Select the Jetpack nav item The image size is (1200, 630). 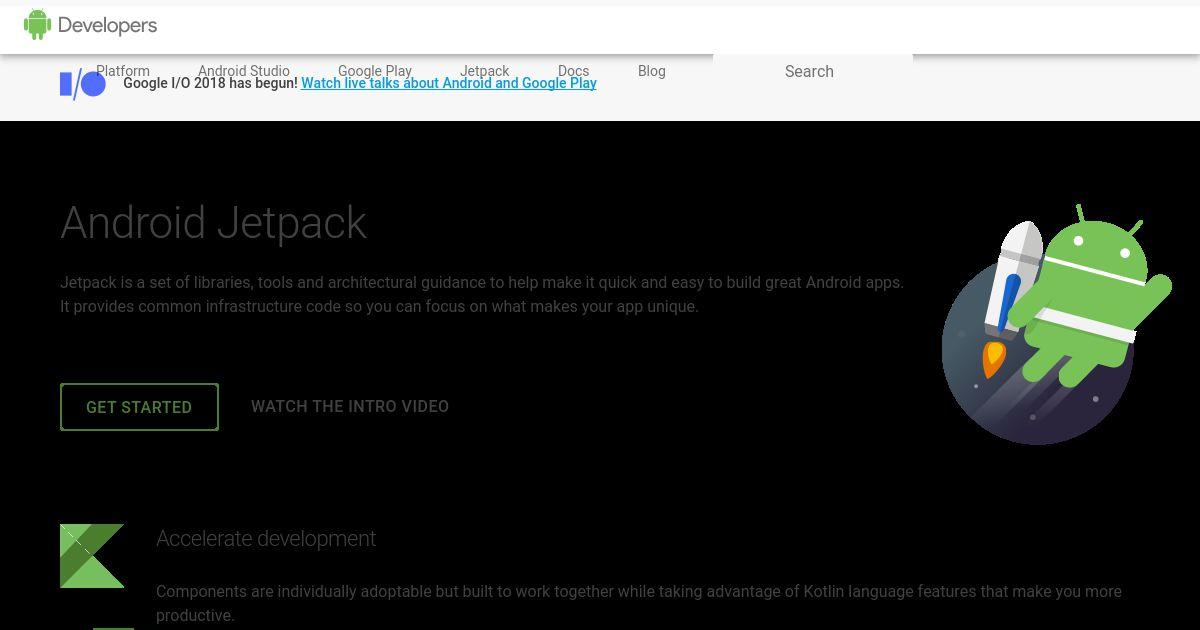coord(485,71)
